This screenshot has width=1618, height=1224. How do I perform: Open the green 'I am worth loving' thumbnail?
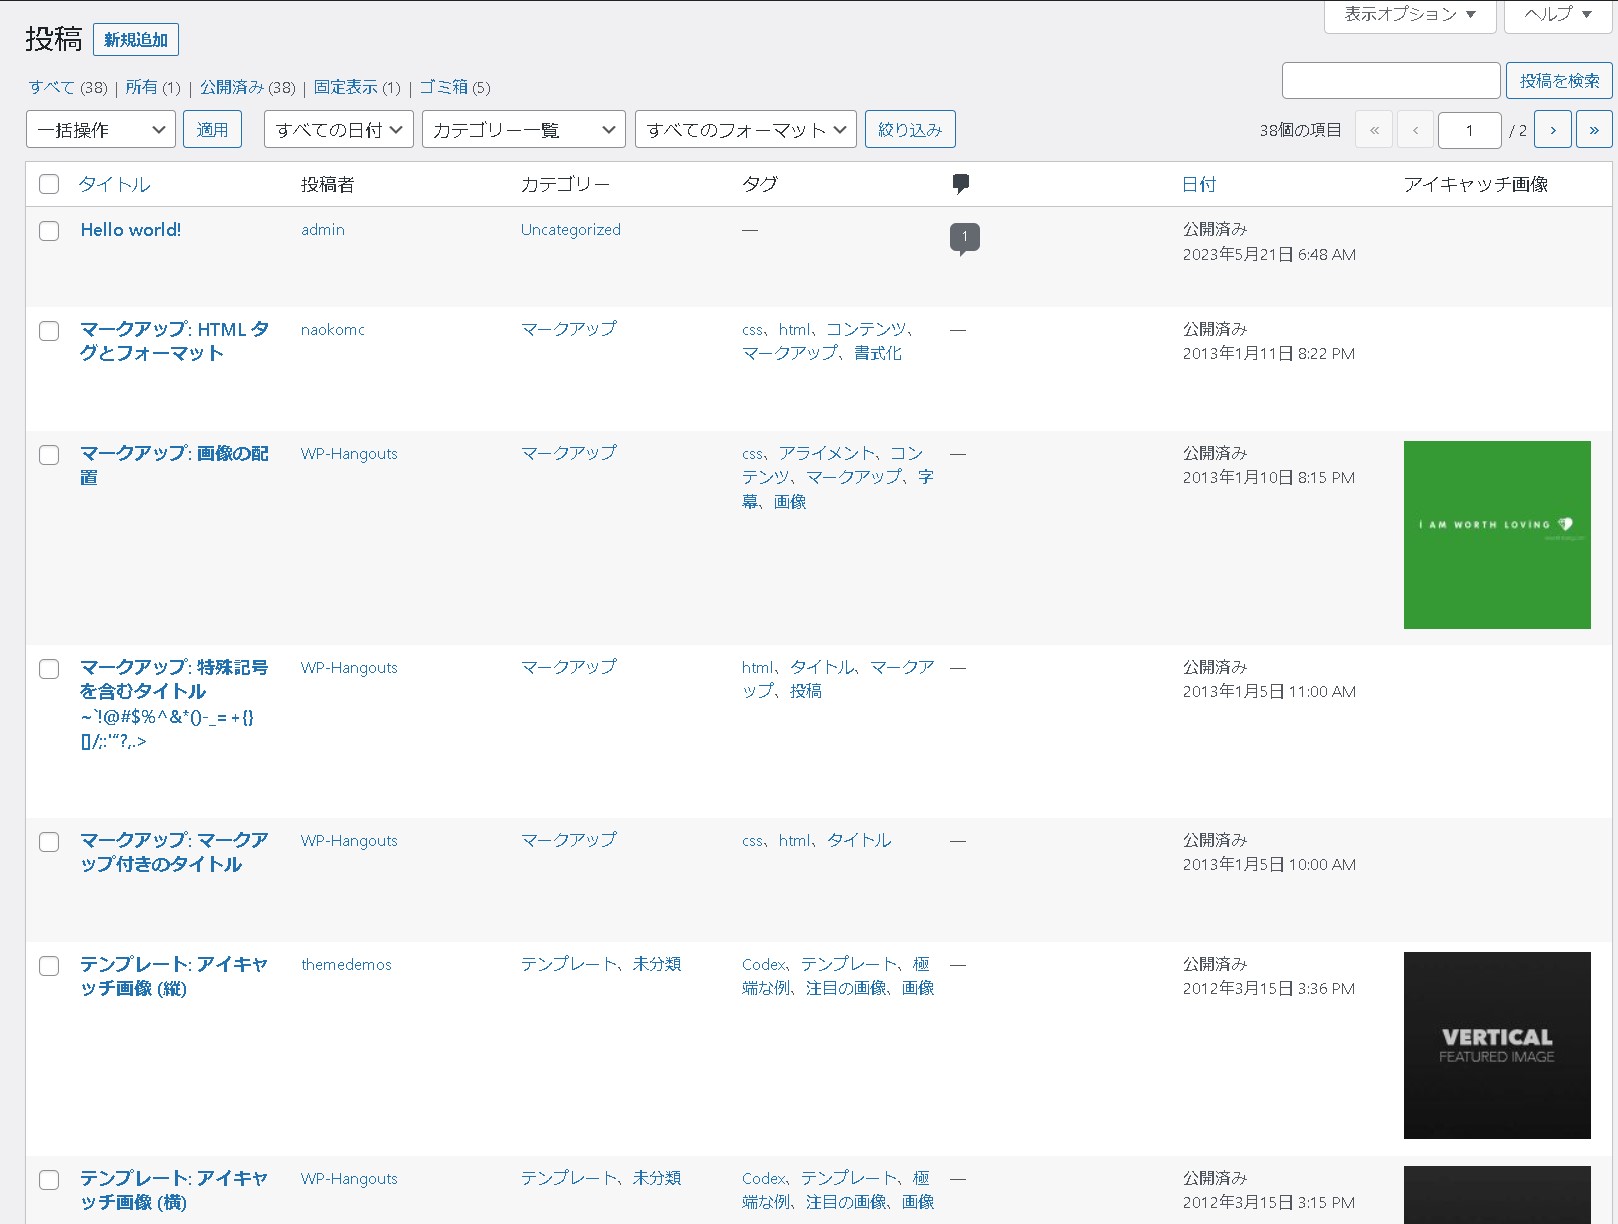1496,535
